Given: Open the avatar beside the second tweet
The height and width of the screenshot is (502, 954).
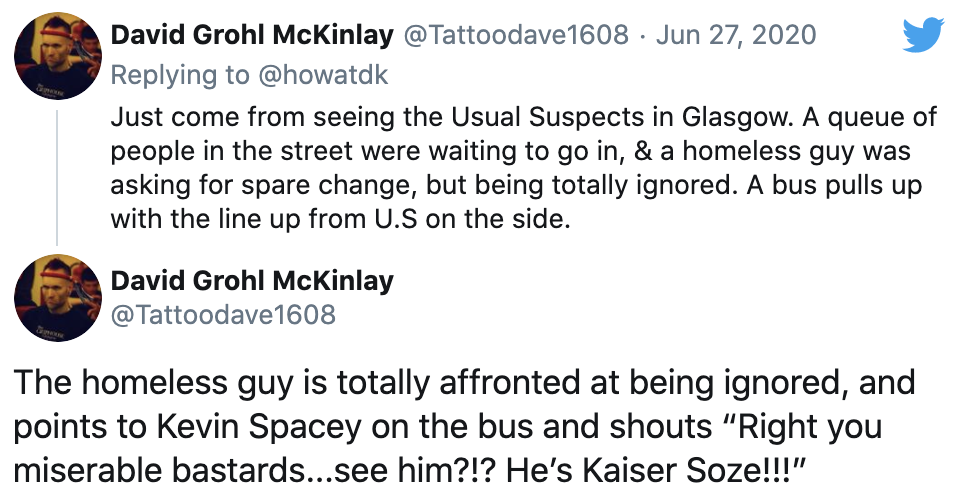Looking at the screenshot, I should tap(58, 298).
